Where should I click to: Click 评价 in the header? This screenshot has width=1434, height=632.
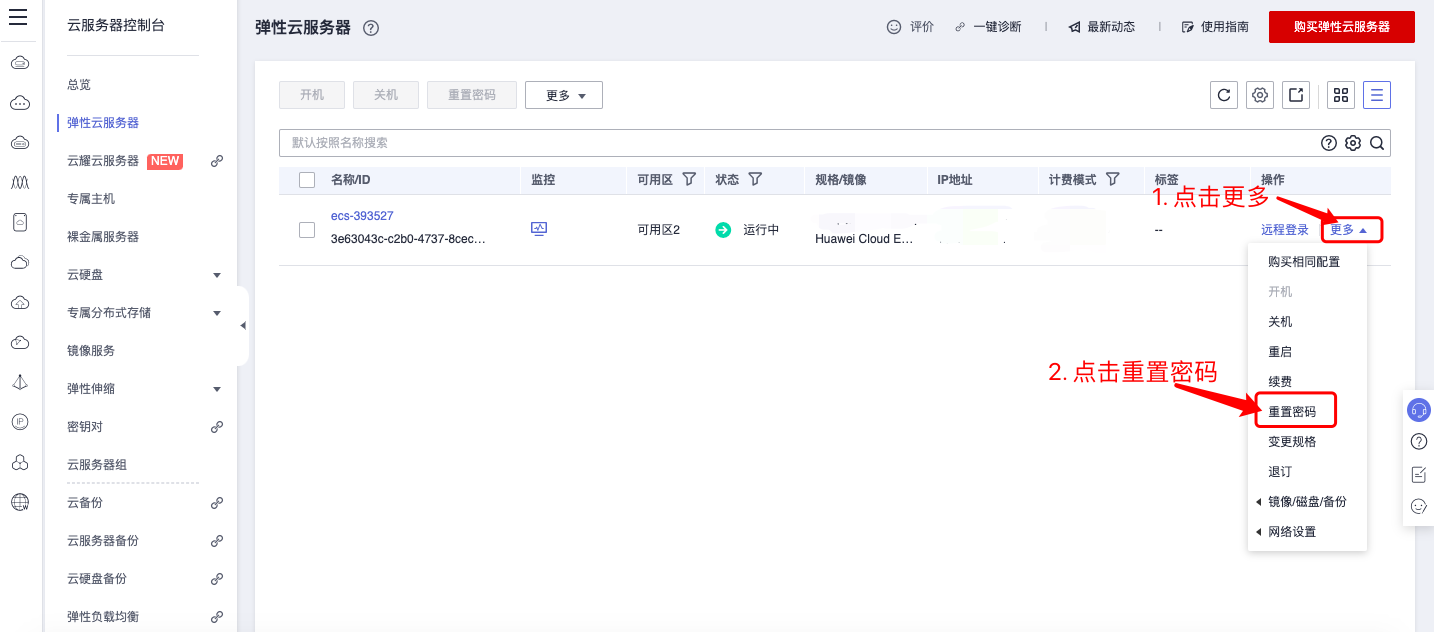pos(910,27)
